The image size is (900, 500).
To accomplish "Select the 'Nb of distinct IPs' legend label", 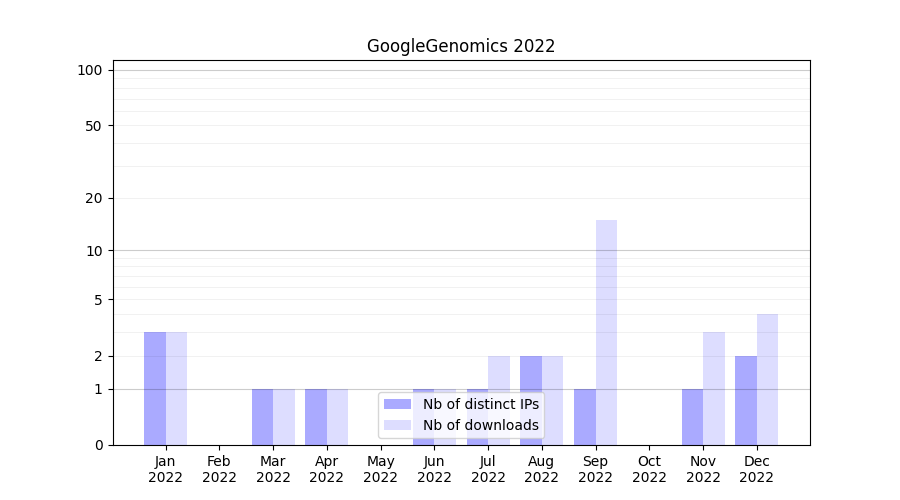I will click(x=480, y=404).
